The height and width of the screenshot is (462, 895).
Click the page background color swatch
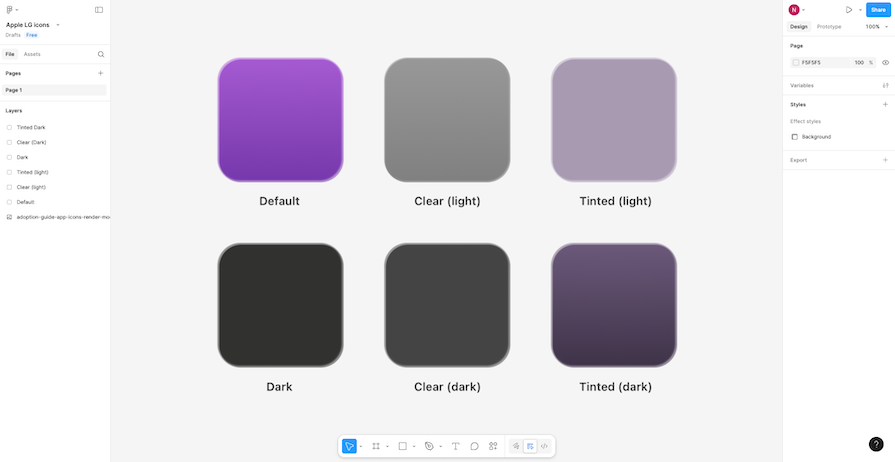[x=796, y=63]
